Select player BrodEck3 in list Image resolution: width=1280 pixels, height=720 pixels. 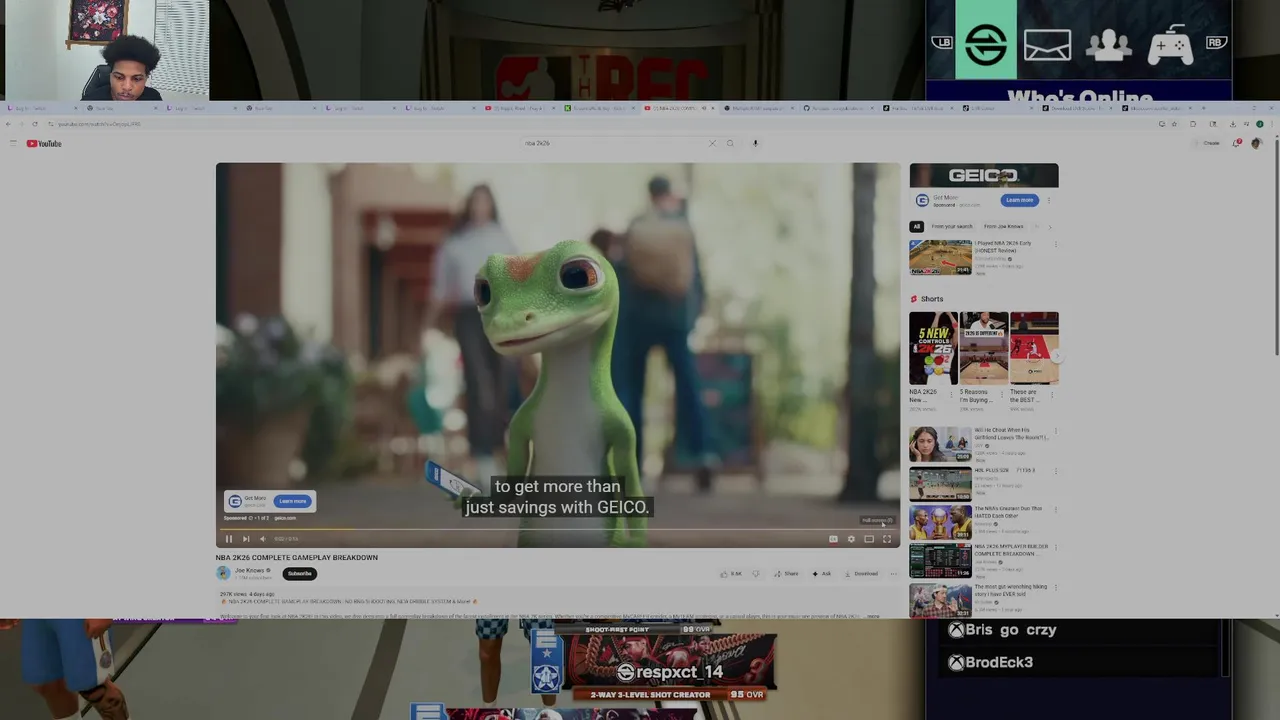(x=990, y=662)
